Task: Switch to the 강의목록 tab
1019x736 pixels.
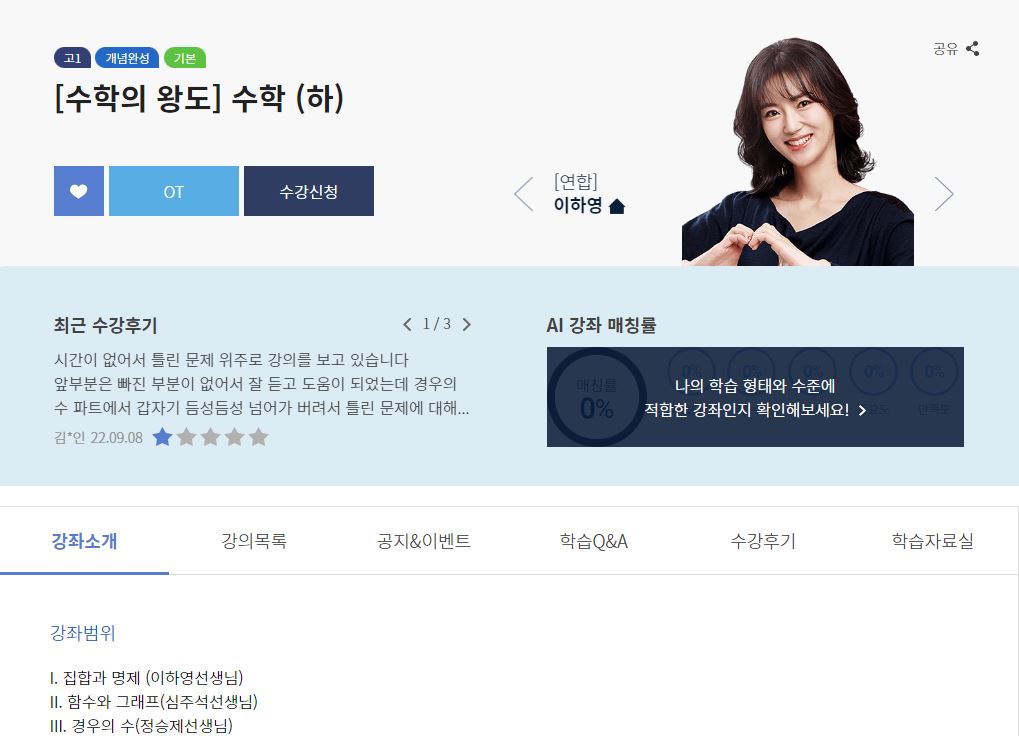Action: pyautogui.click(x=254, y=540)
